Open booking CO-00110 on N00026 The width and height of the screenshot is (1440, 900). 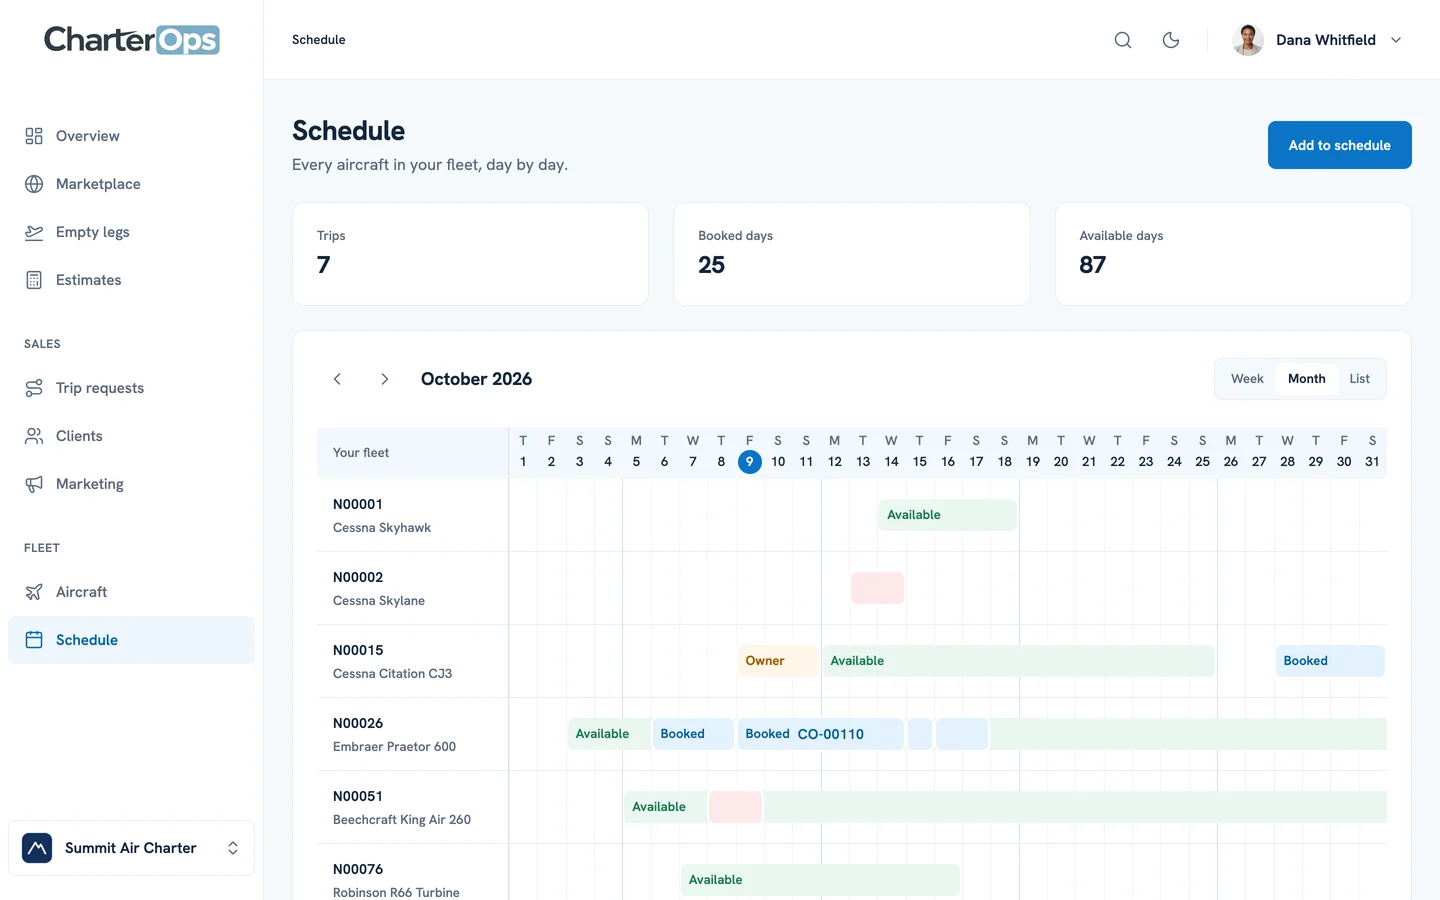821,734
